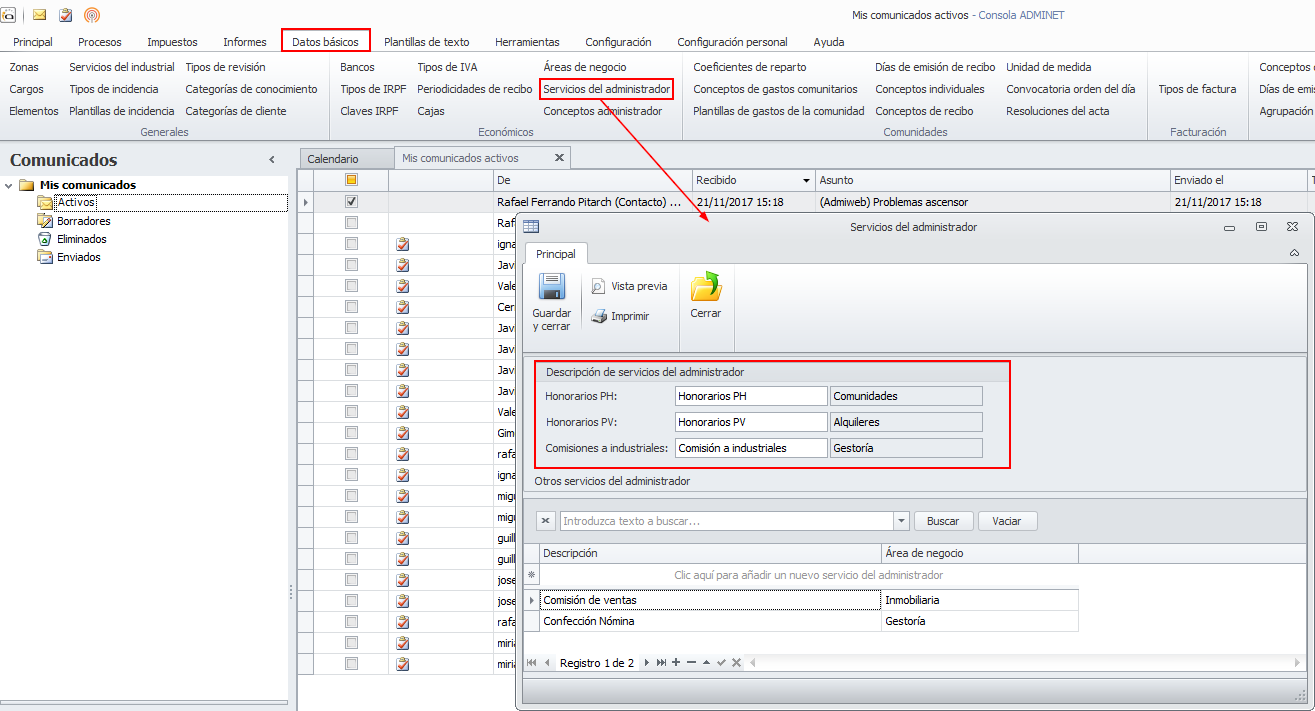Viewport: 1315px width, 711px height.
Task: Open Tipos de factura from the ribbon
Action: [1197, 89]
